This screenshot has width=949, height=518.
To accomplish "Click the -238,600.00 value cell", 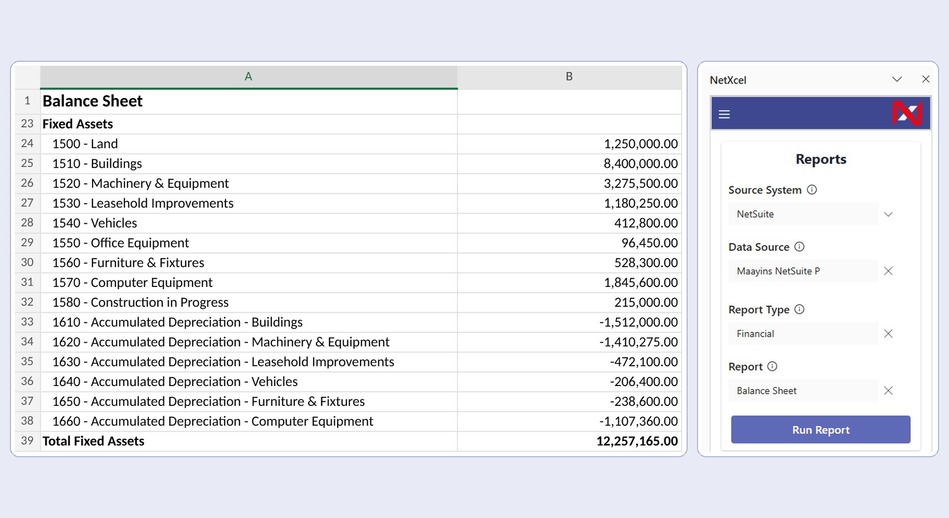I will 570,401.
